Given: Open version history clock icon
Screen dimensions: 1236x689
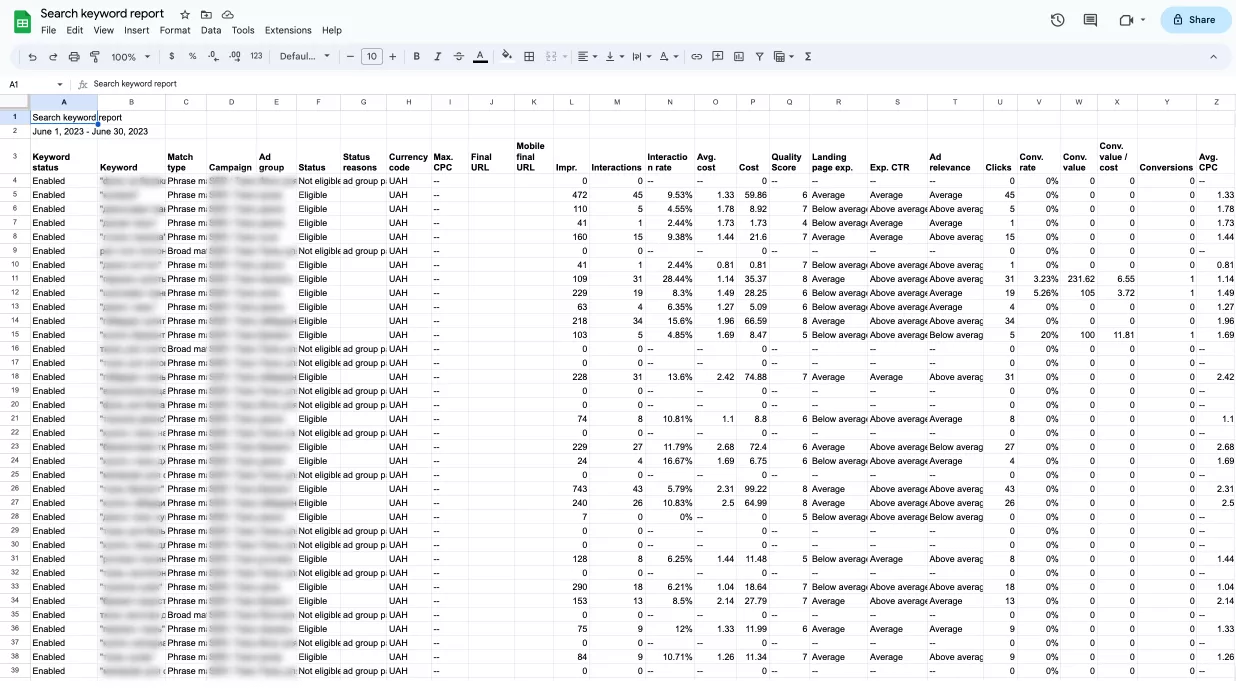Looking at the screenshot, I should 1058,20.
